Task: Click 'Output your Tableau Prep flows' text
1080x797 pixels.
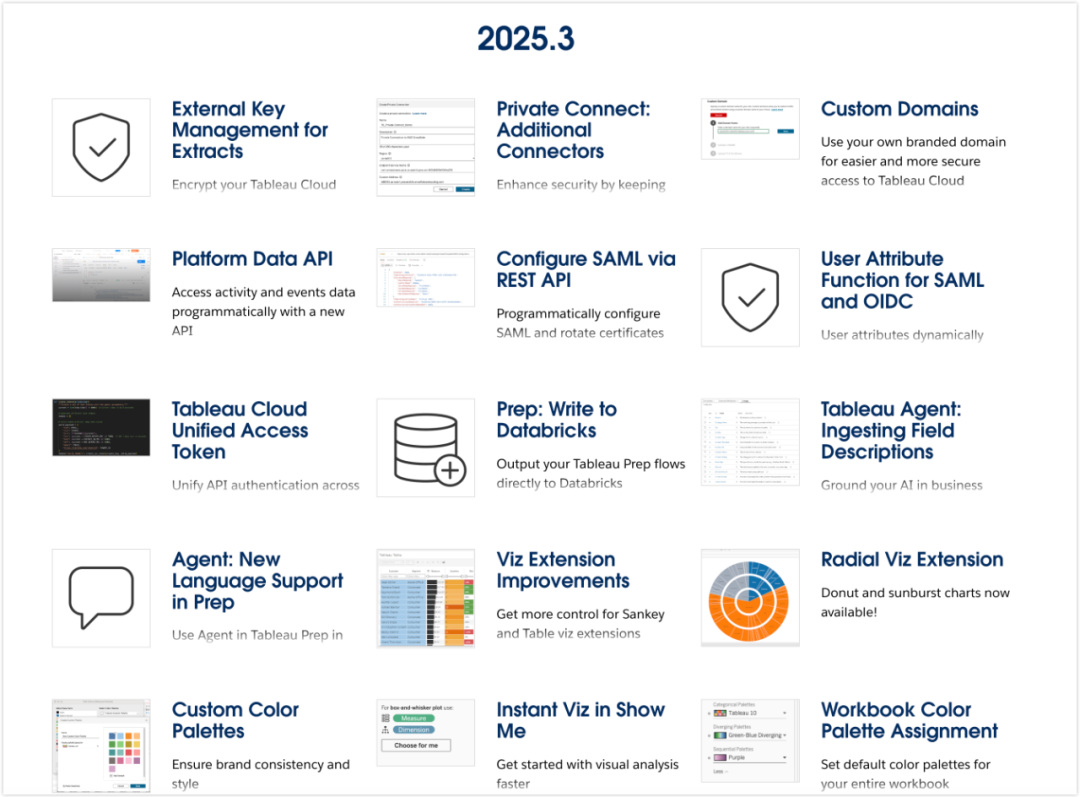Action: point(591,464)
